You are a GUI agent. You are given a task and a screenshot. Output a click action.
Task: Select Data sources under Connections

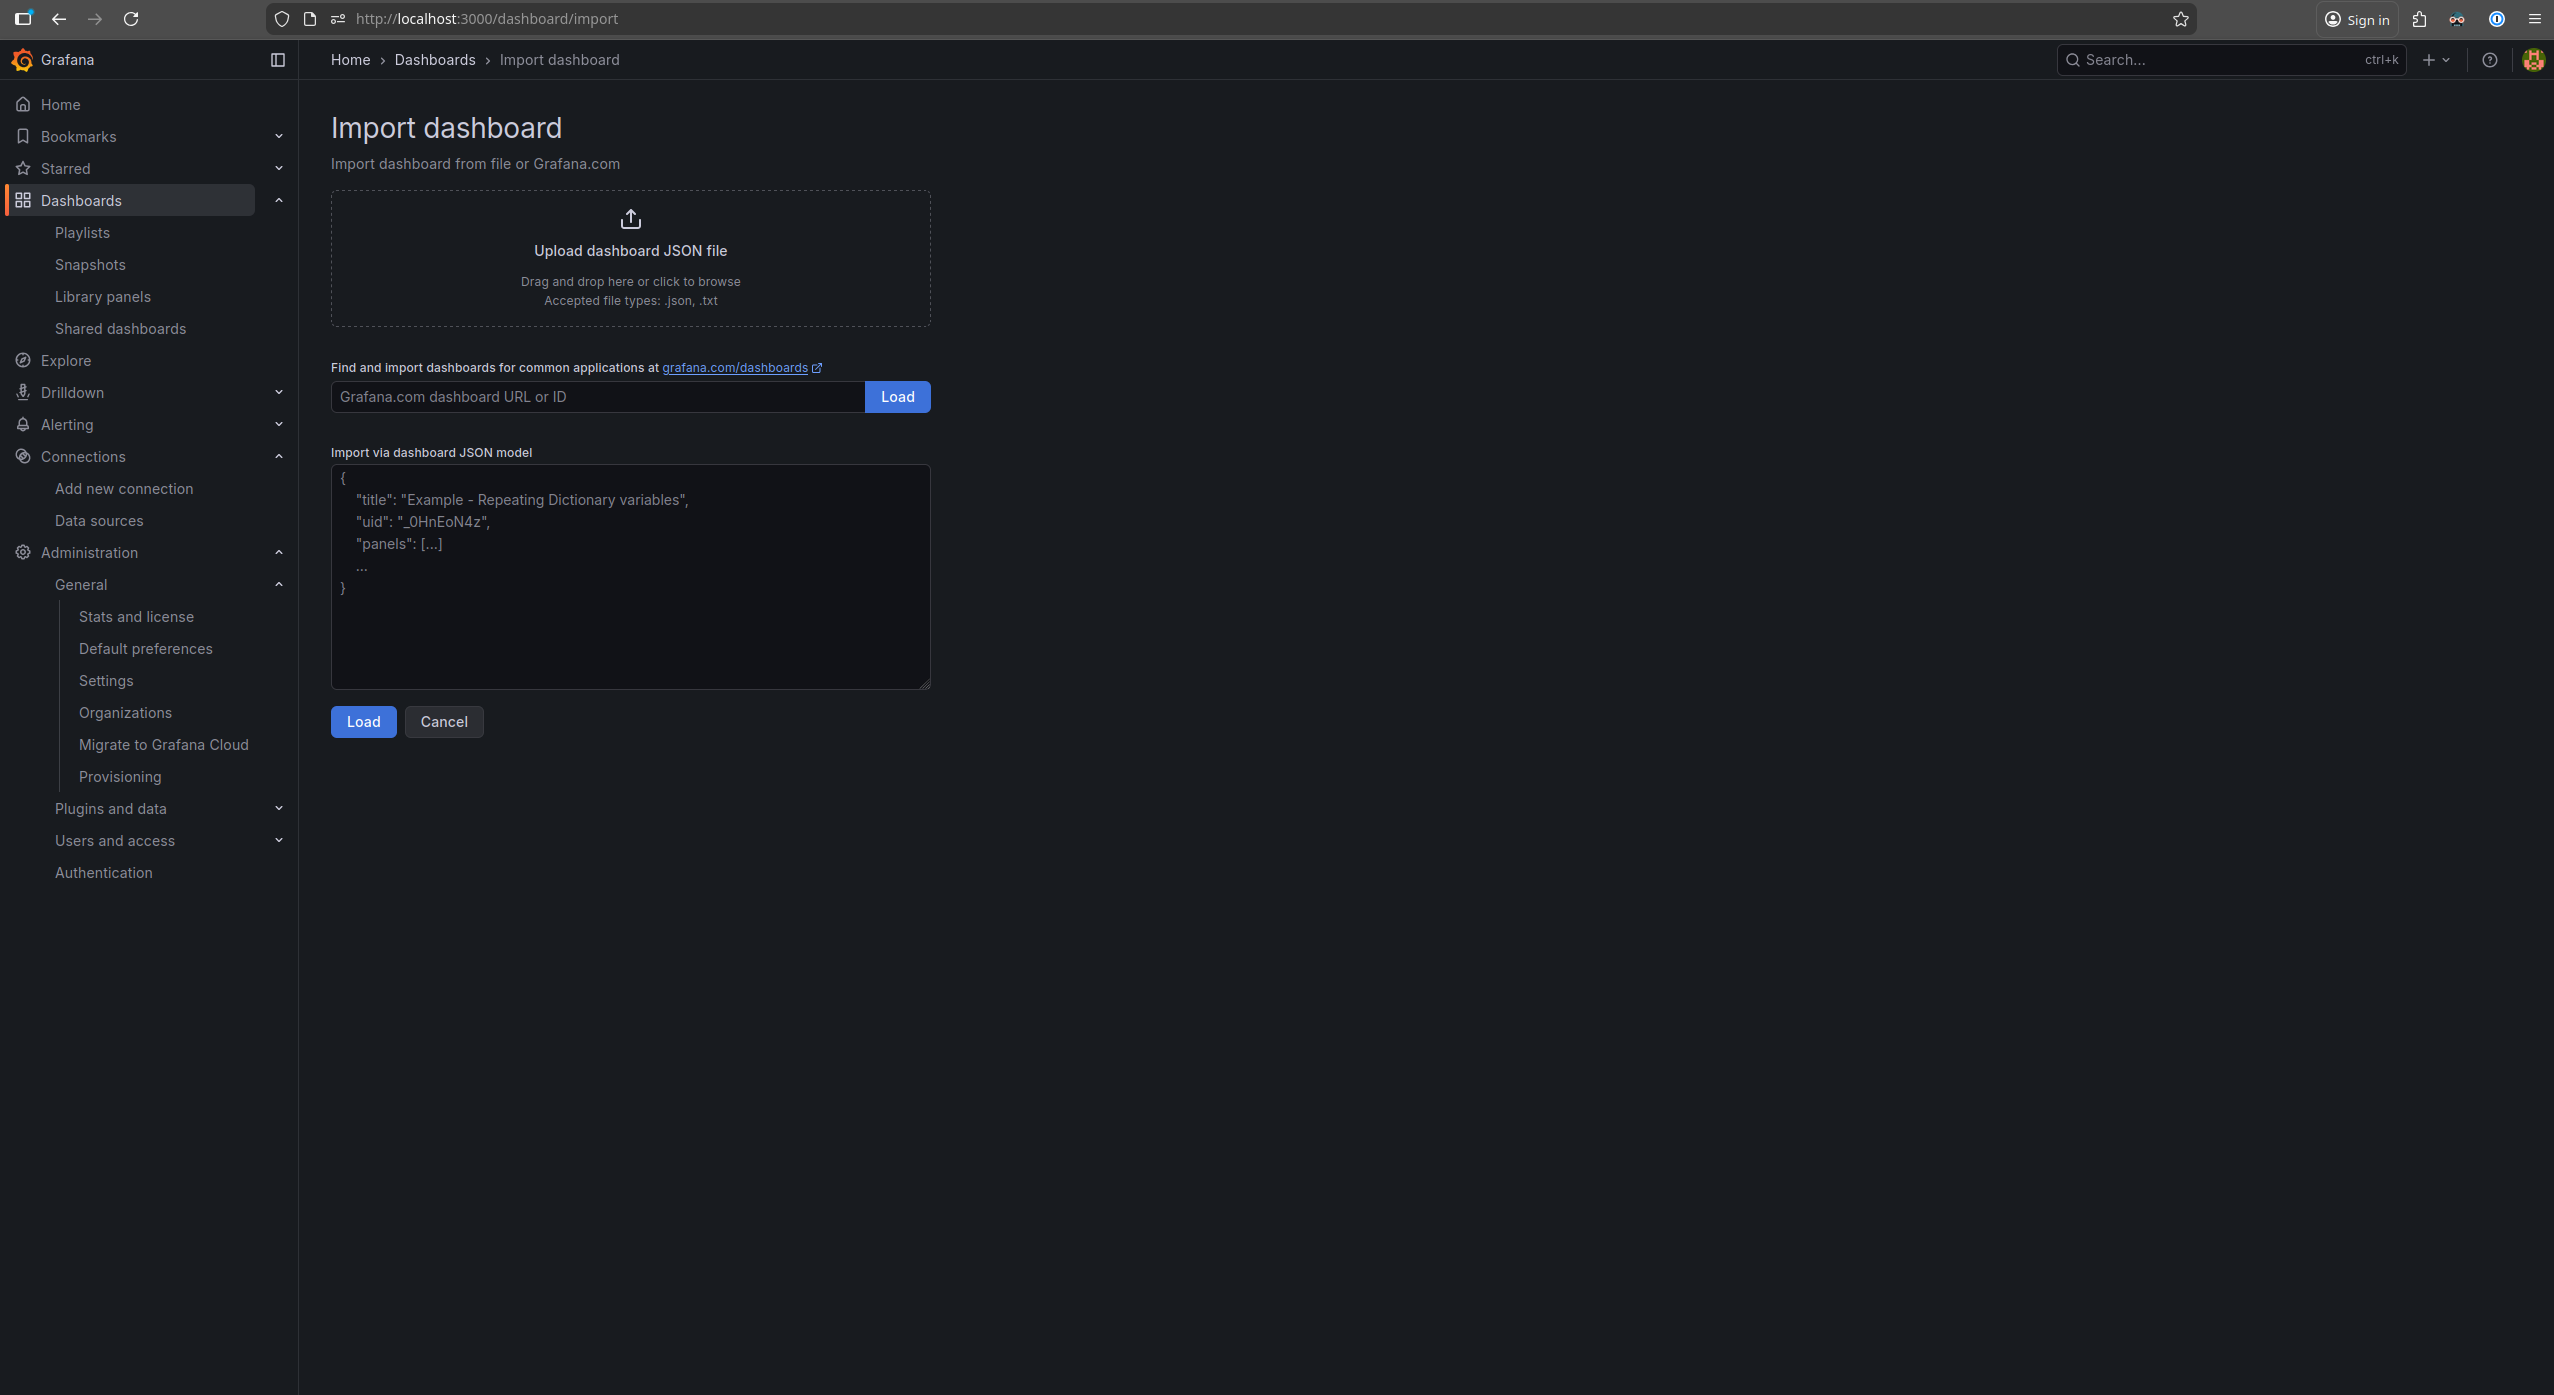[x=99, y=521]
